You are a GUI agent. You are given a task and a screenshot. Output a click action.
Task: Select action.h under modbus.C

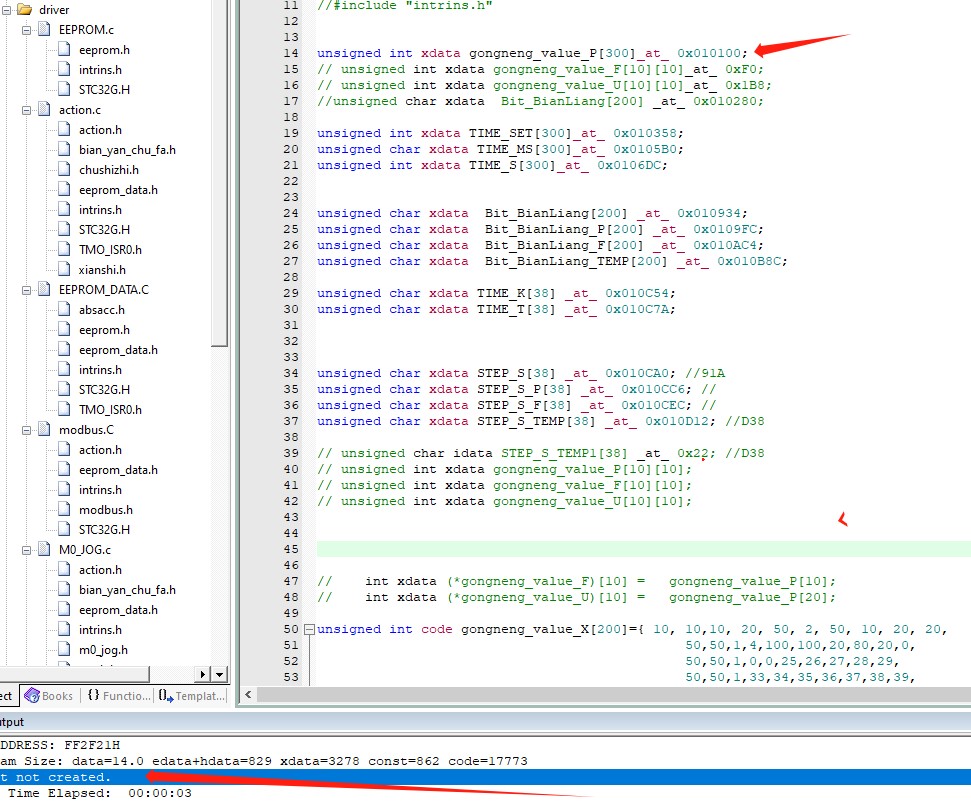100,450
